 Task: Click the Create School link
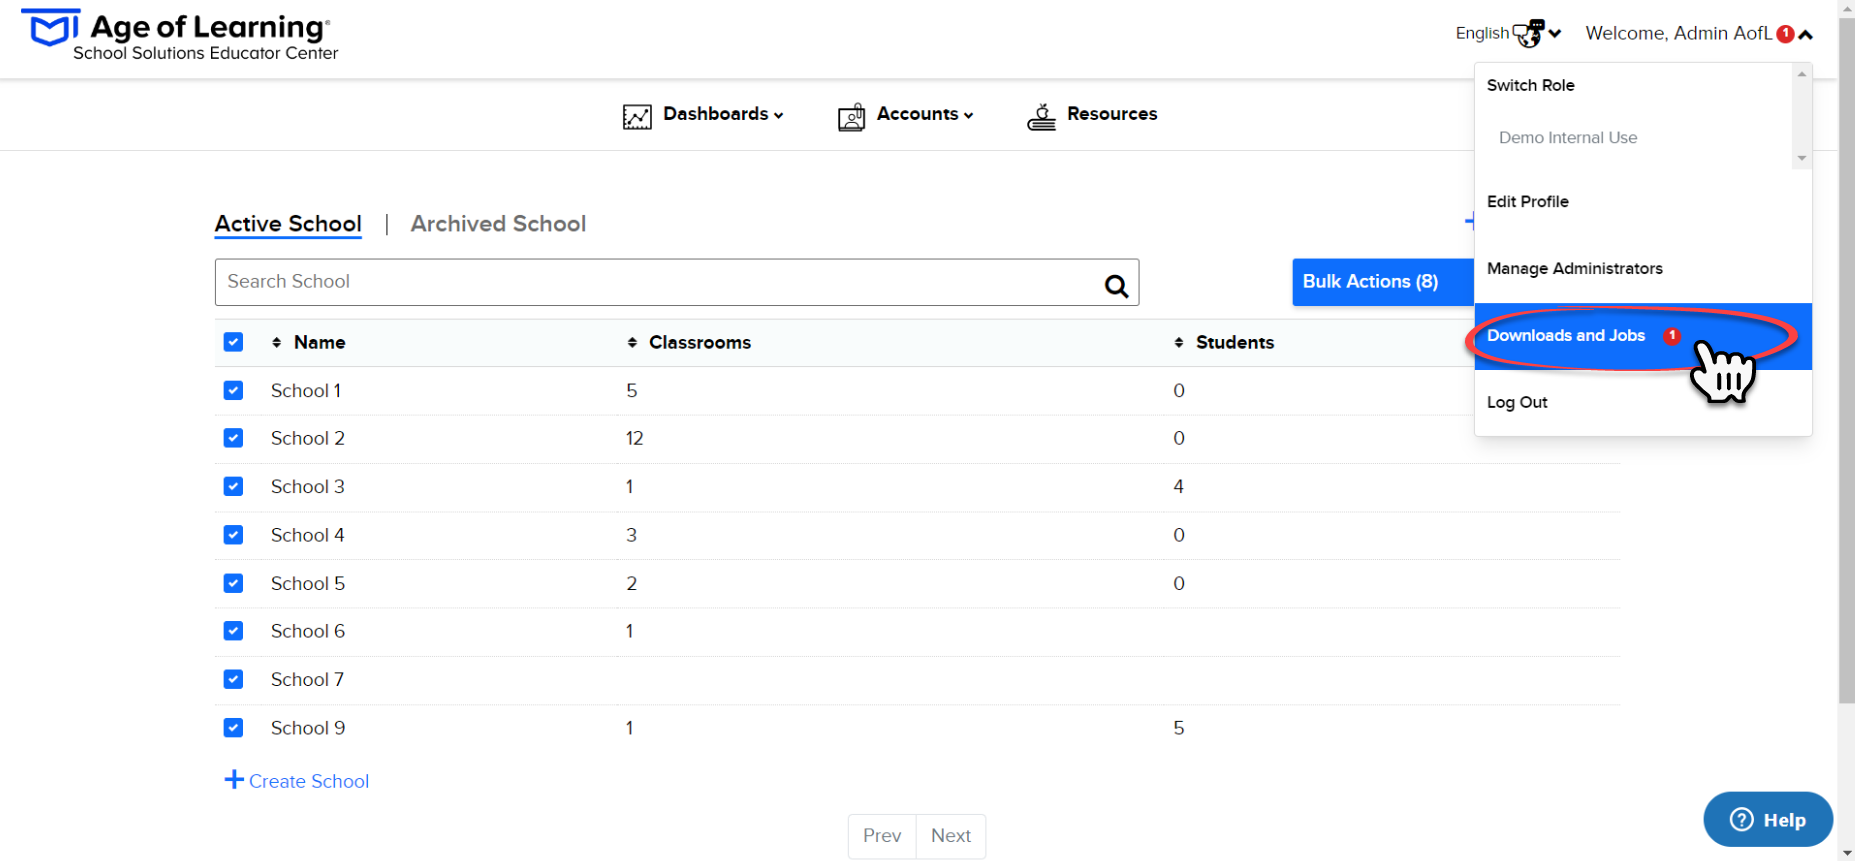(308, 781)
